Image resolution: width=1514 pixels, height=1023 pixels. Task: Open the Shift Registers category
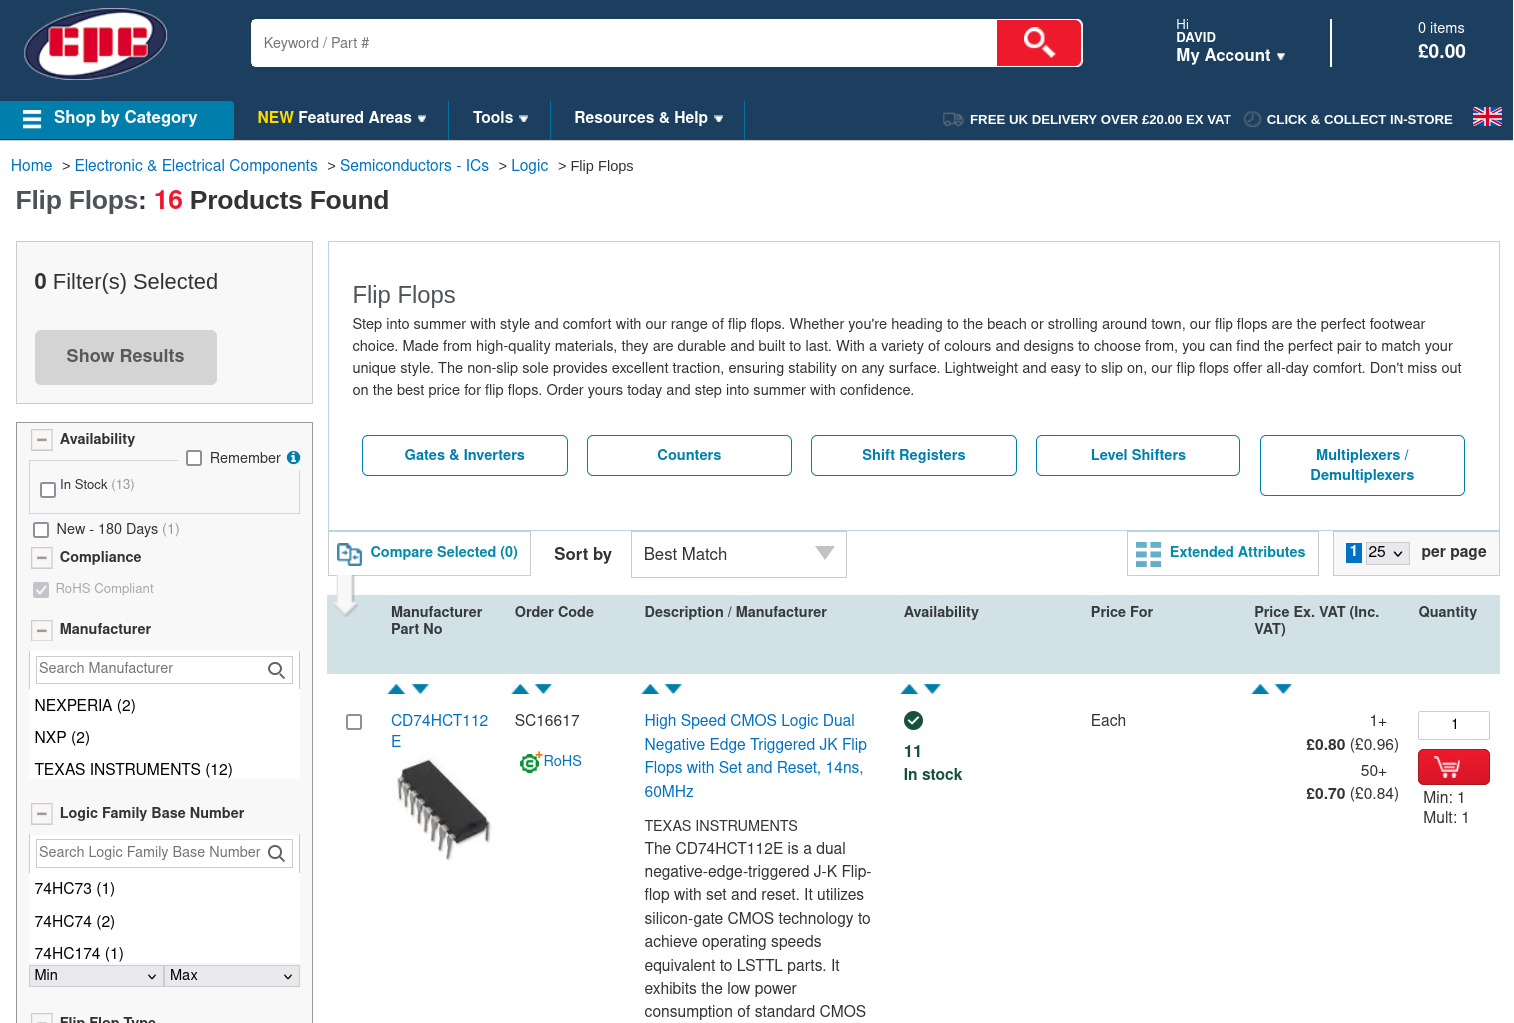914,455
